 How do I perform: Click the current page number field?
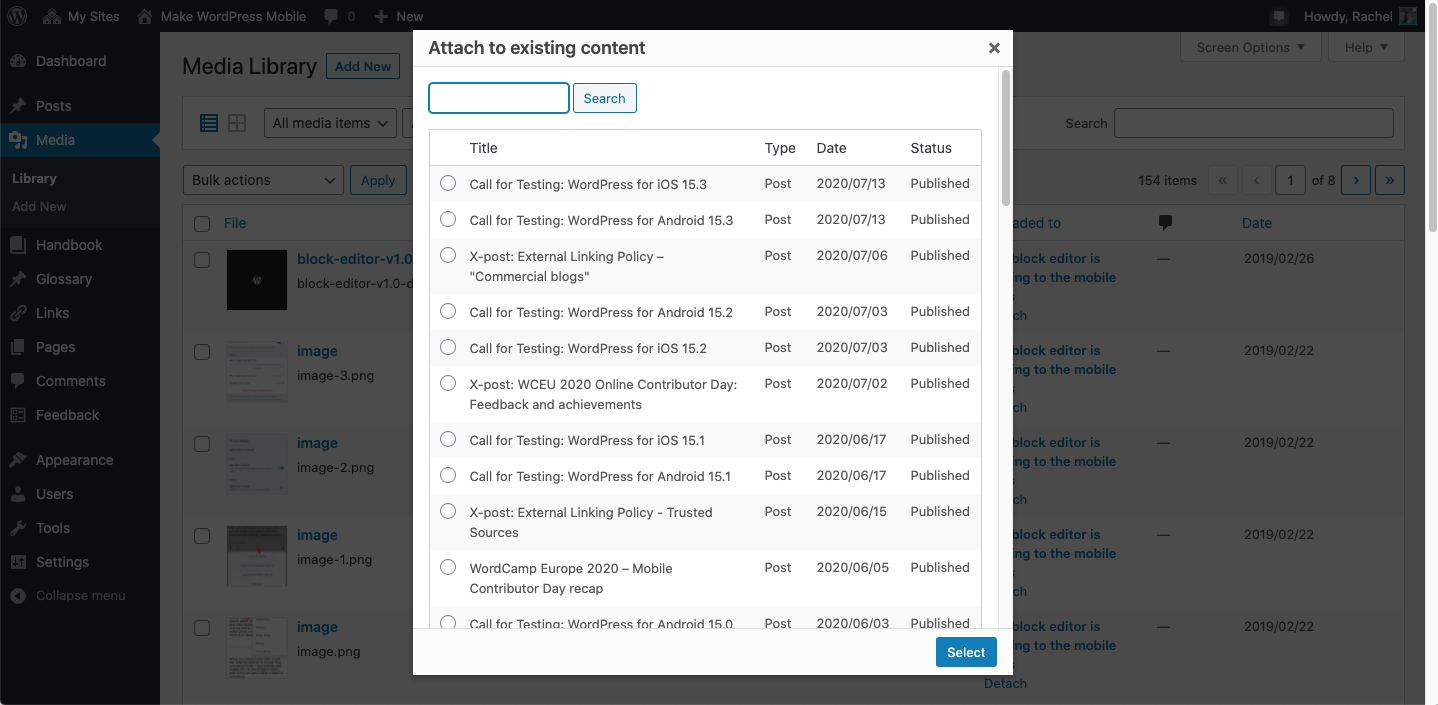click(x=1291, y=180)
